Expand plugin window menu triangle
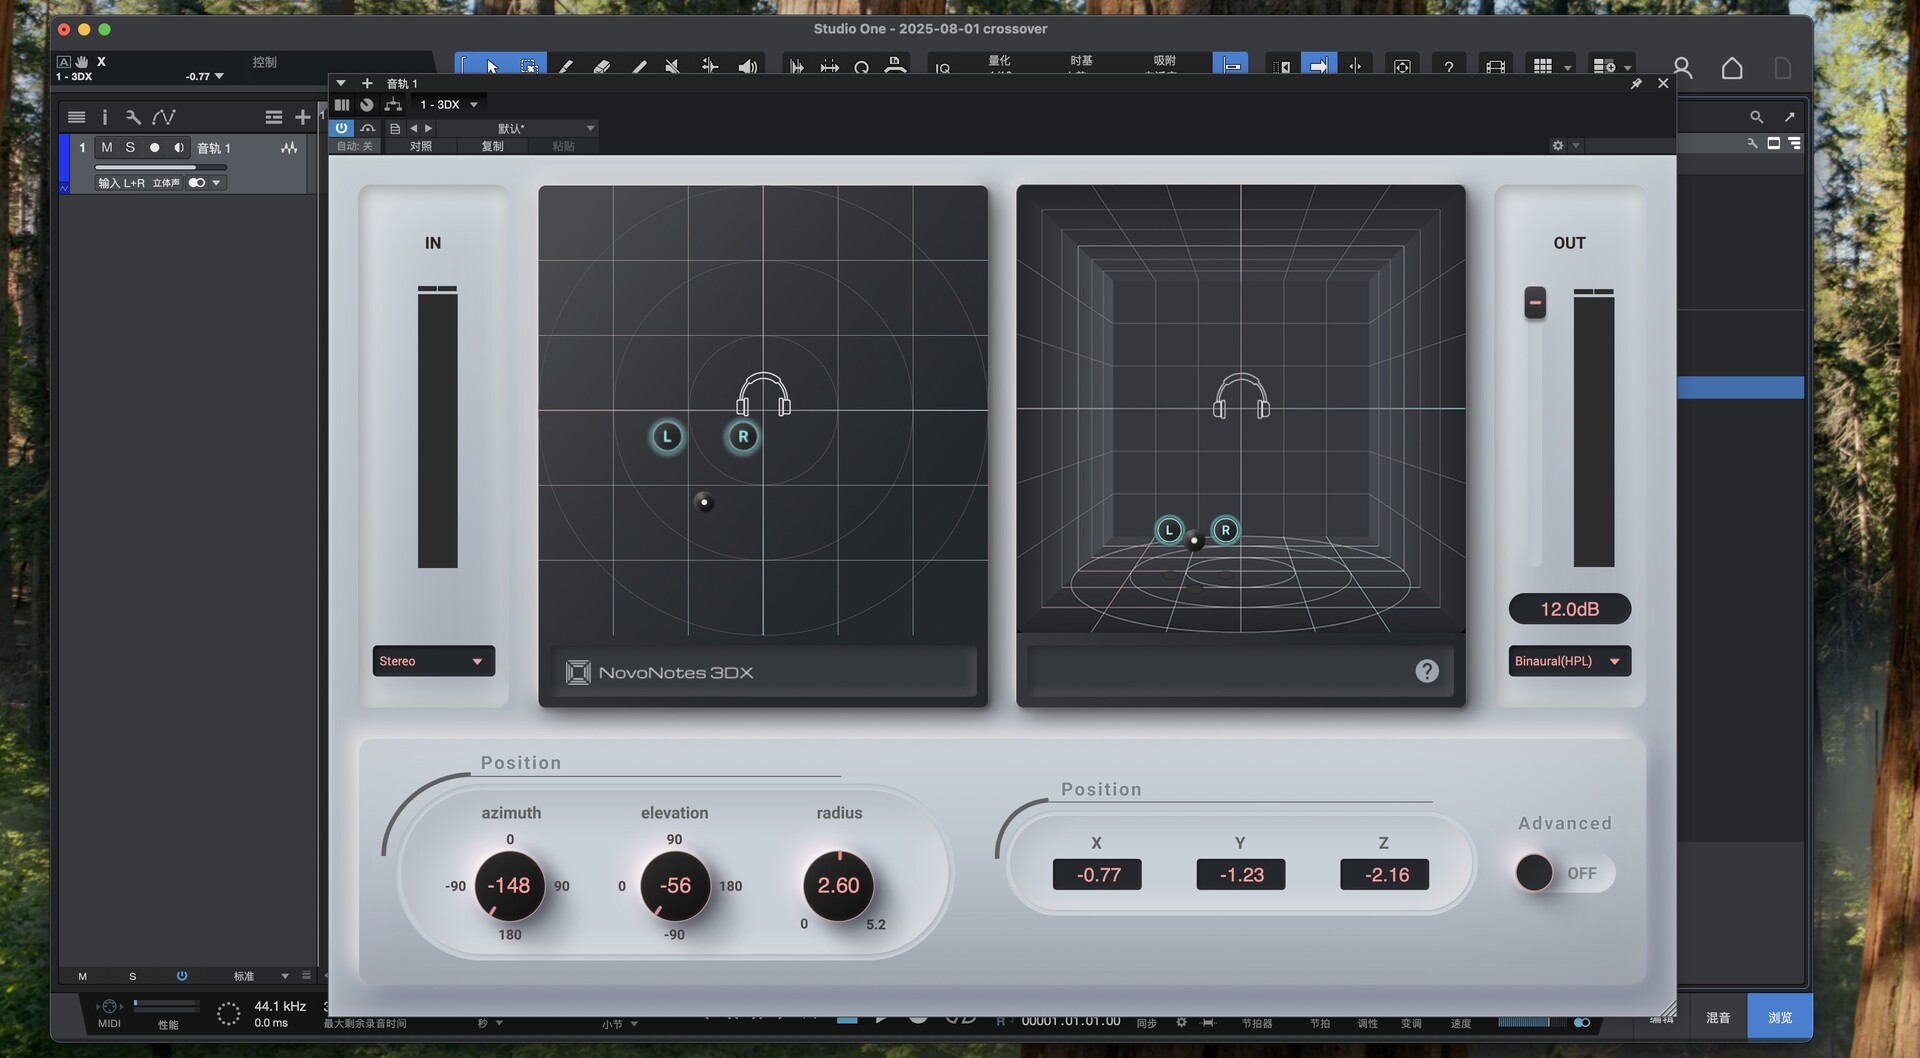This screenshot has height=1058, width=1920. (x=341, y=84)
